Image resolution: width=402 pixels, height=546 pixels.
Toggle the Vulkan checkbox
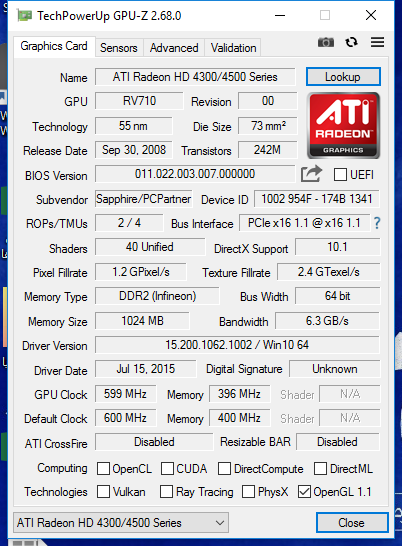tap(103, 492)
